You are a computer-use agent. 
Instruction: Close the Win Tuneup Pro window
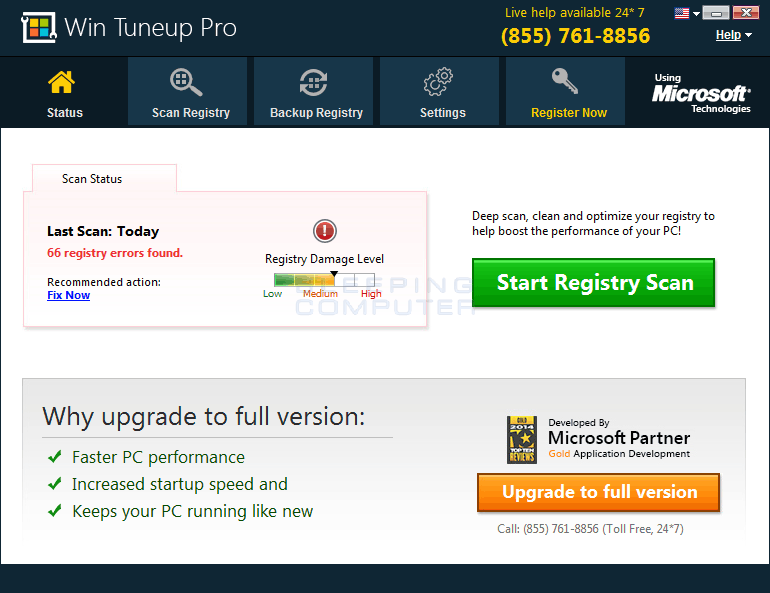click(x=746, y=13)
